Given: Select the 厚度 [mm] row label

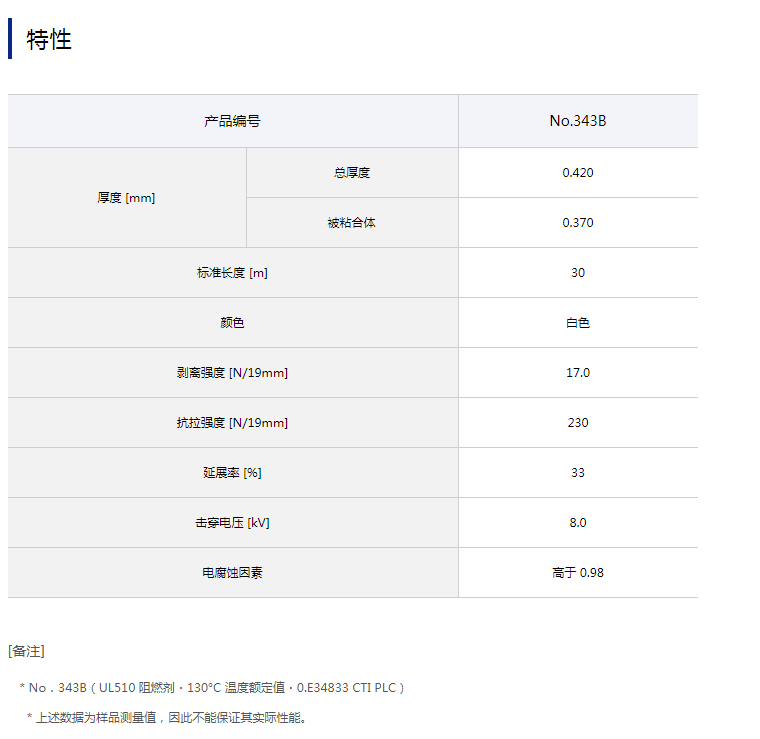Looking at the screenshot, I should 126,198.
